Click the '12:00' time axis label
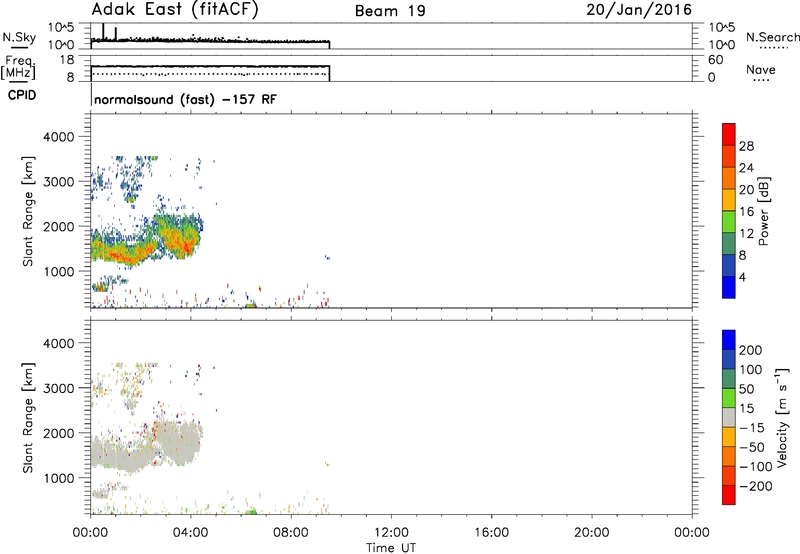 click(x=391, y=533)
